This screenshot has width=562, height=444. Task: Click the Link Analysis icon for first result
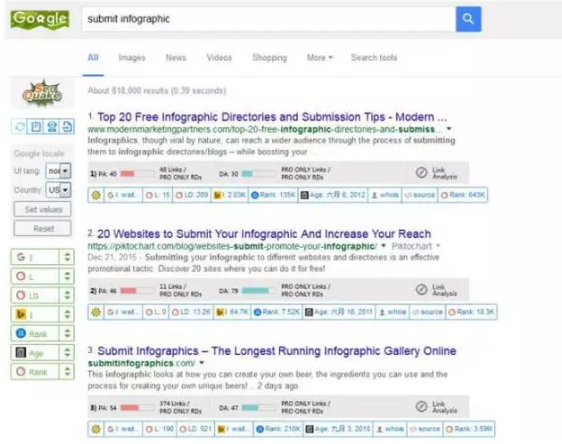[422, 173]
